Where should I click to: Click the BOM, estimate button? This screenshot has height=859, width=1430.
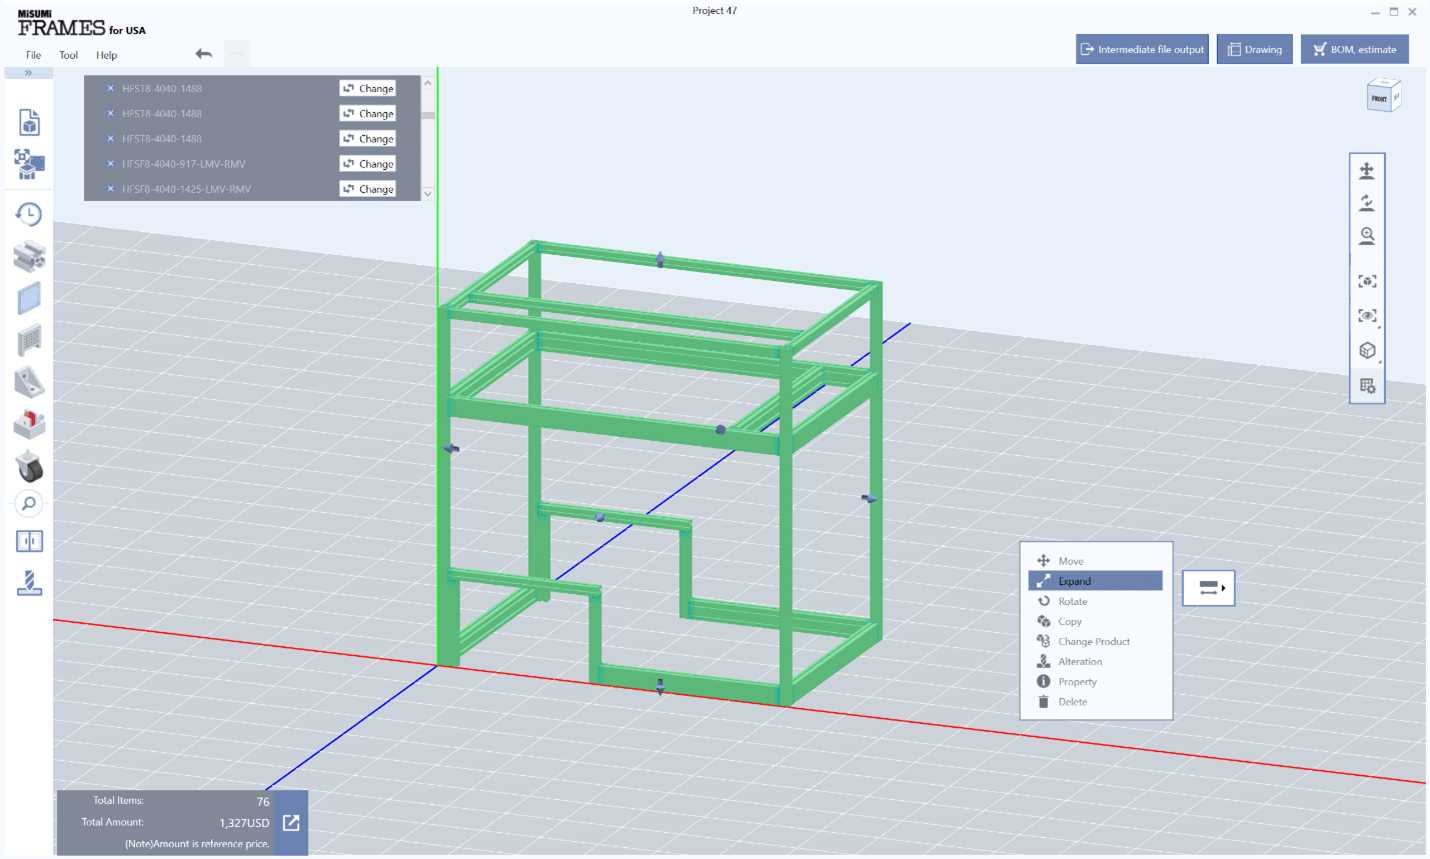[x=1354, y=49]
